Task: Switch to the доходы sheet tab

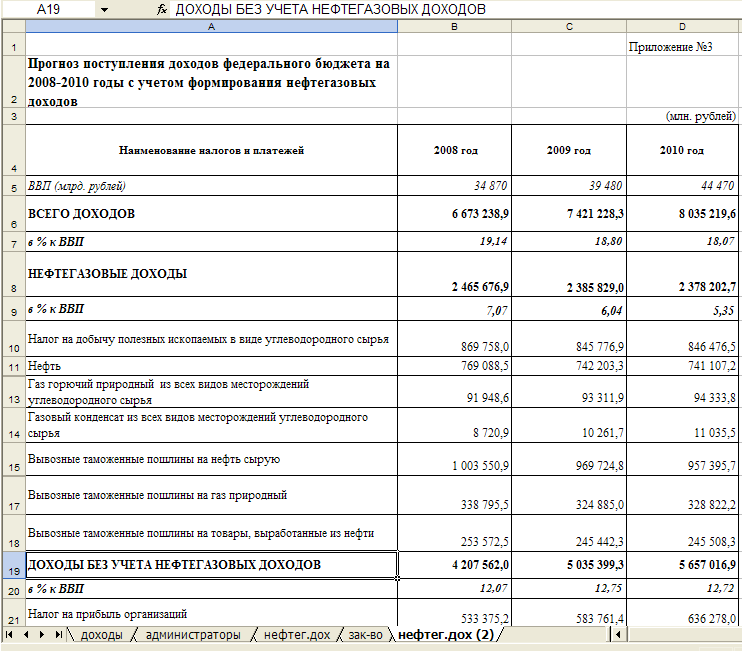Action: tap(101, 635)
